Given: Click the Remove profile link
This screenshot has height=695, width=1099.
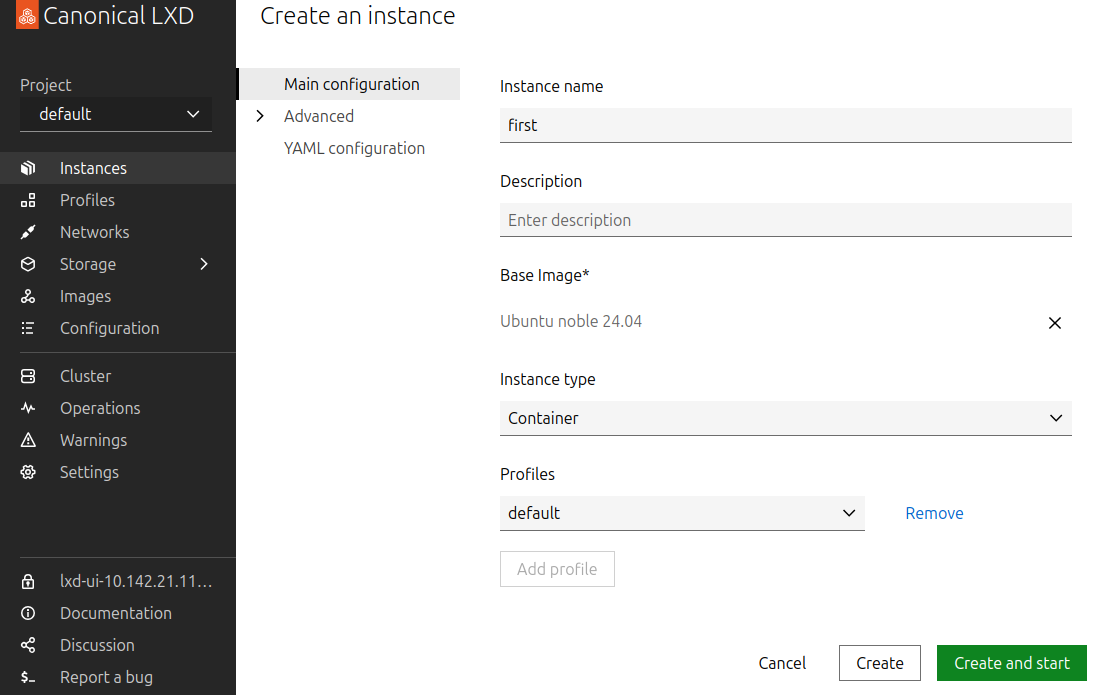Looking at the screenshot, I should (934, 513).
